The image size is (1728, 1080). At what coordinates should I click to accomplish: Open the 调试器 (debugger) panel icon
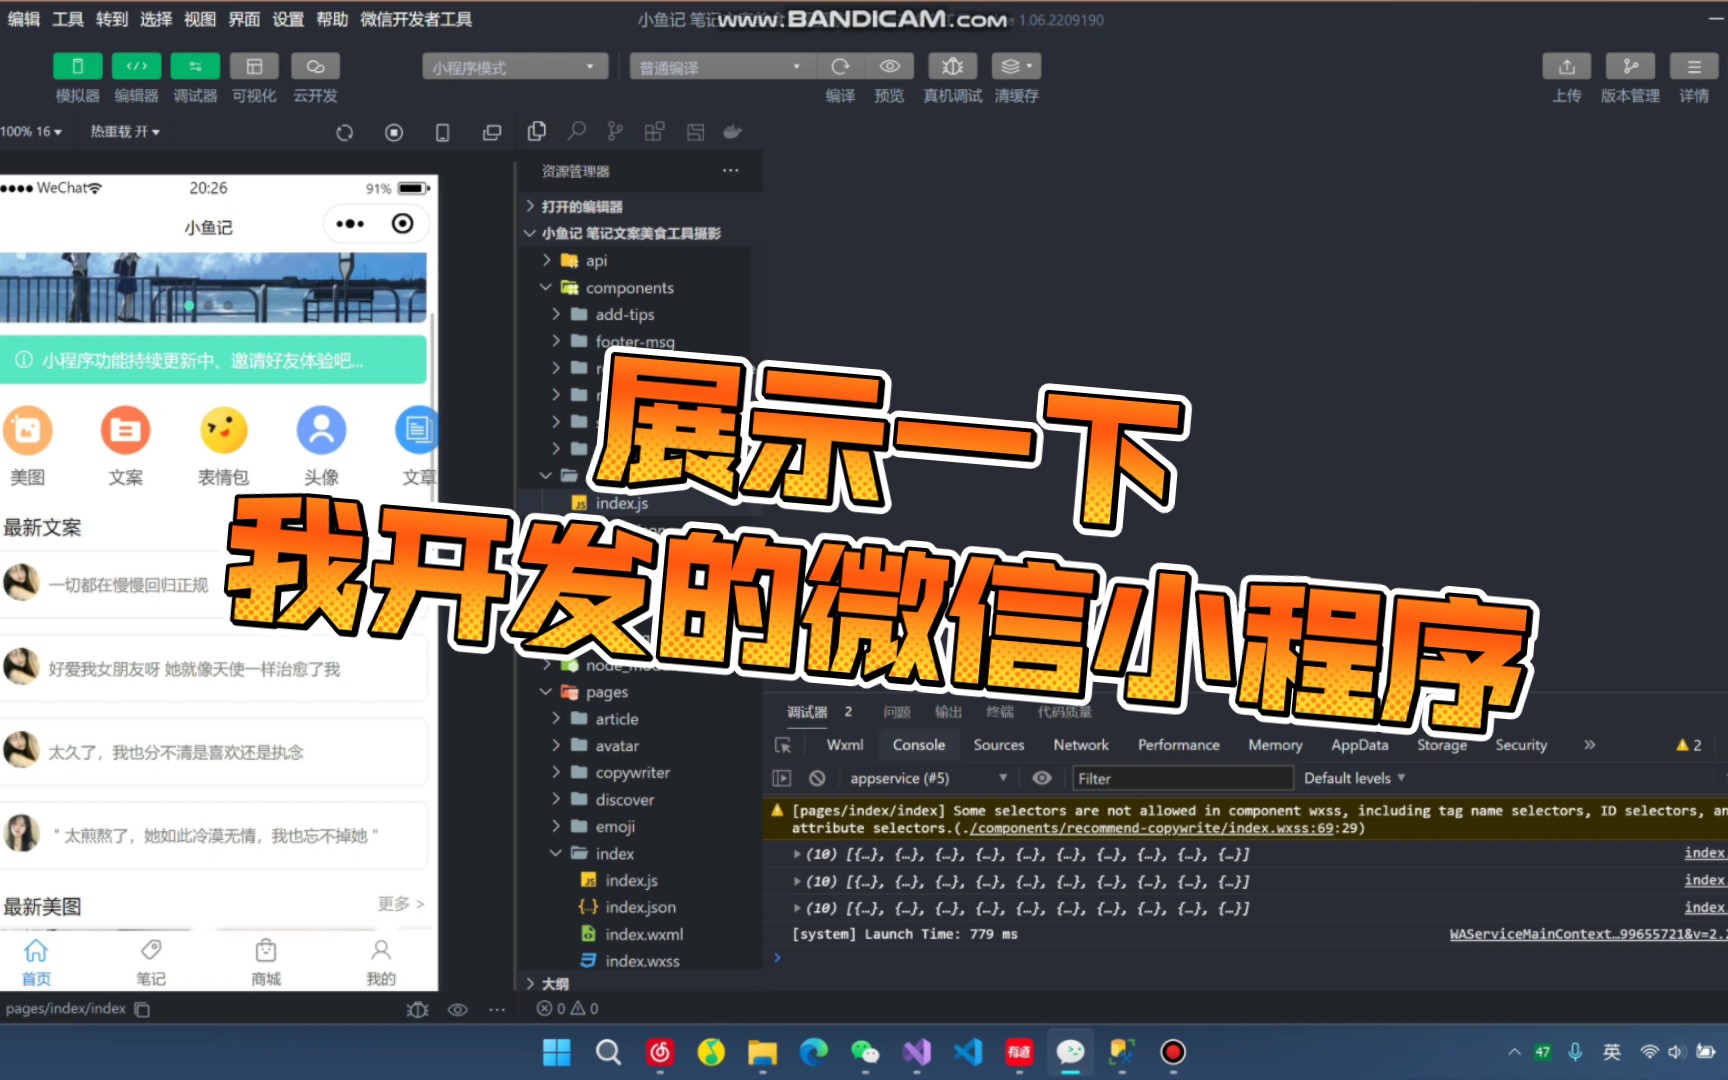195,66
